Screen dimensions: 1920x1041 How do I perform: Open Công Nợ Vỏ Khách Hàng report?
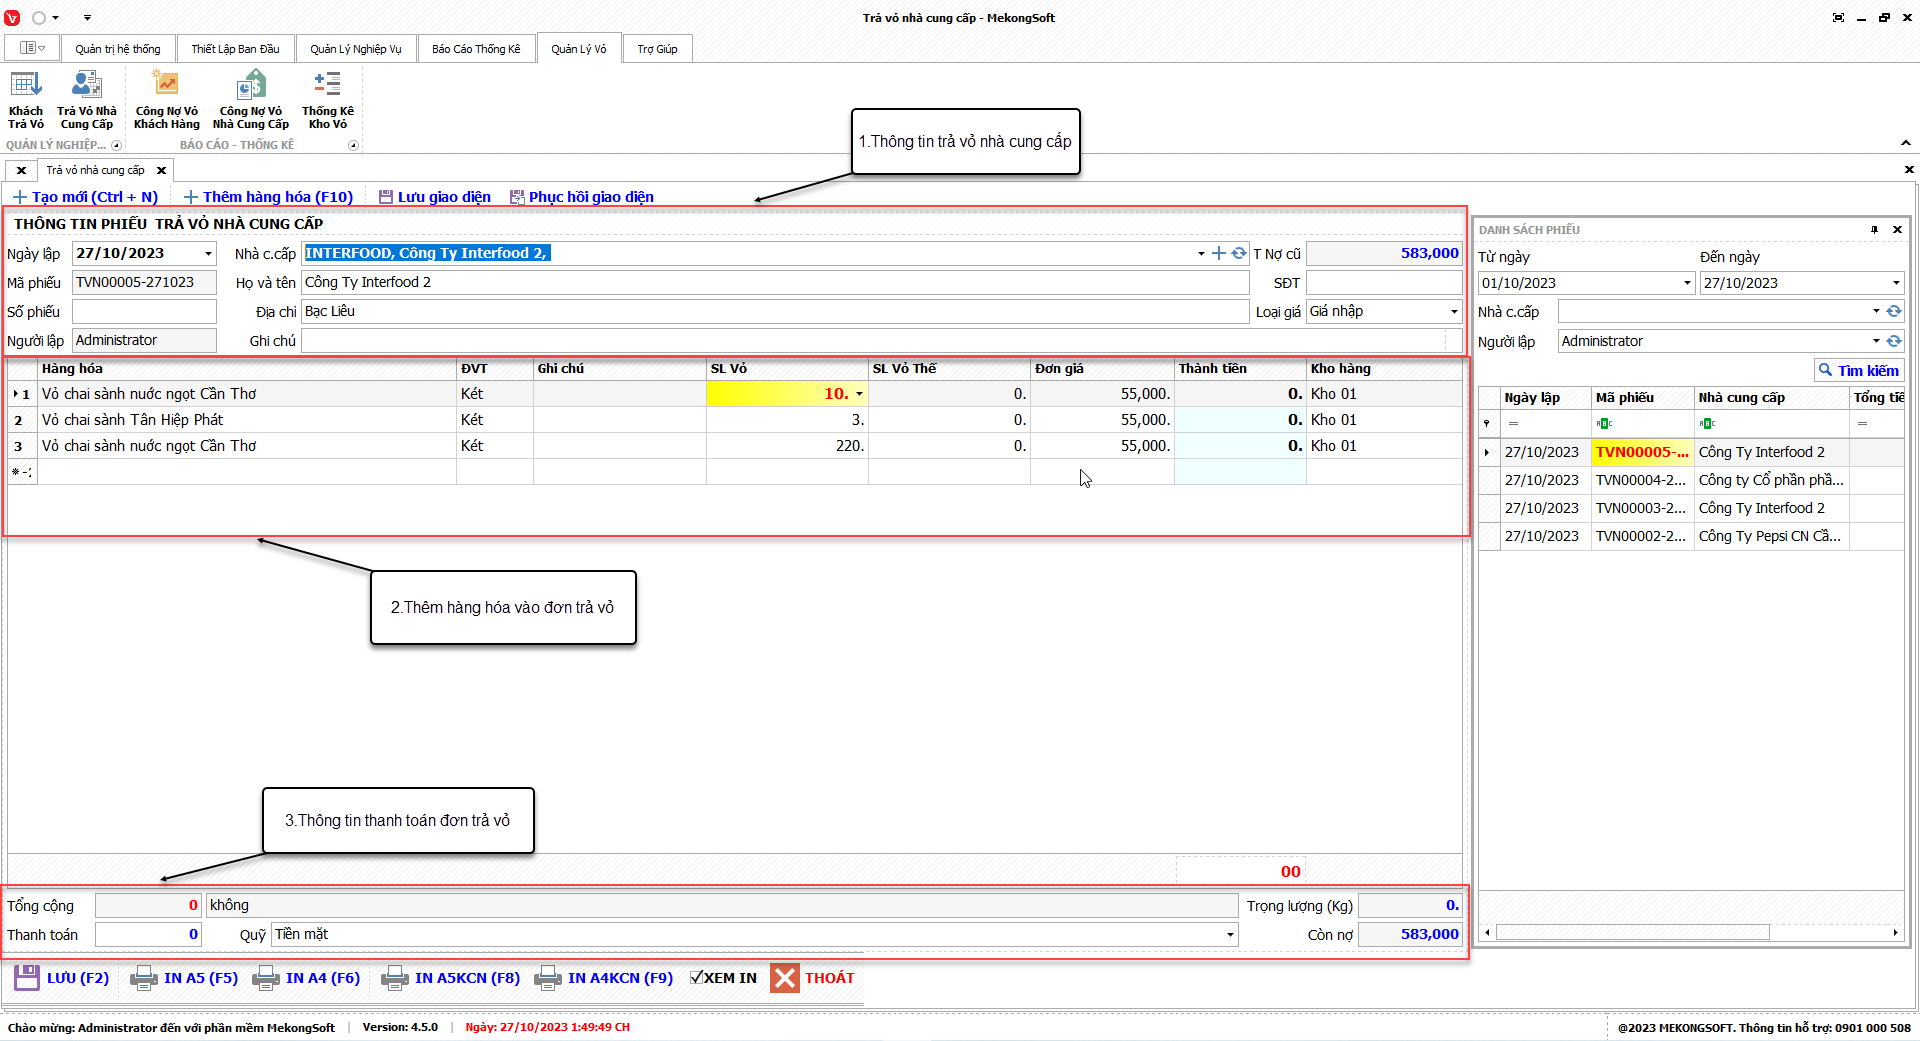tap(166, 86)
